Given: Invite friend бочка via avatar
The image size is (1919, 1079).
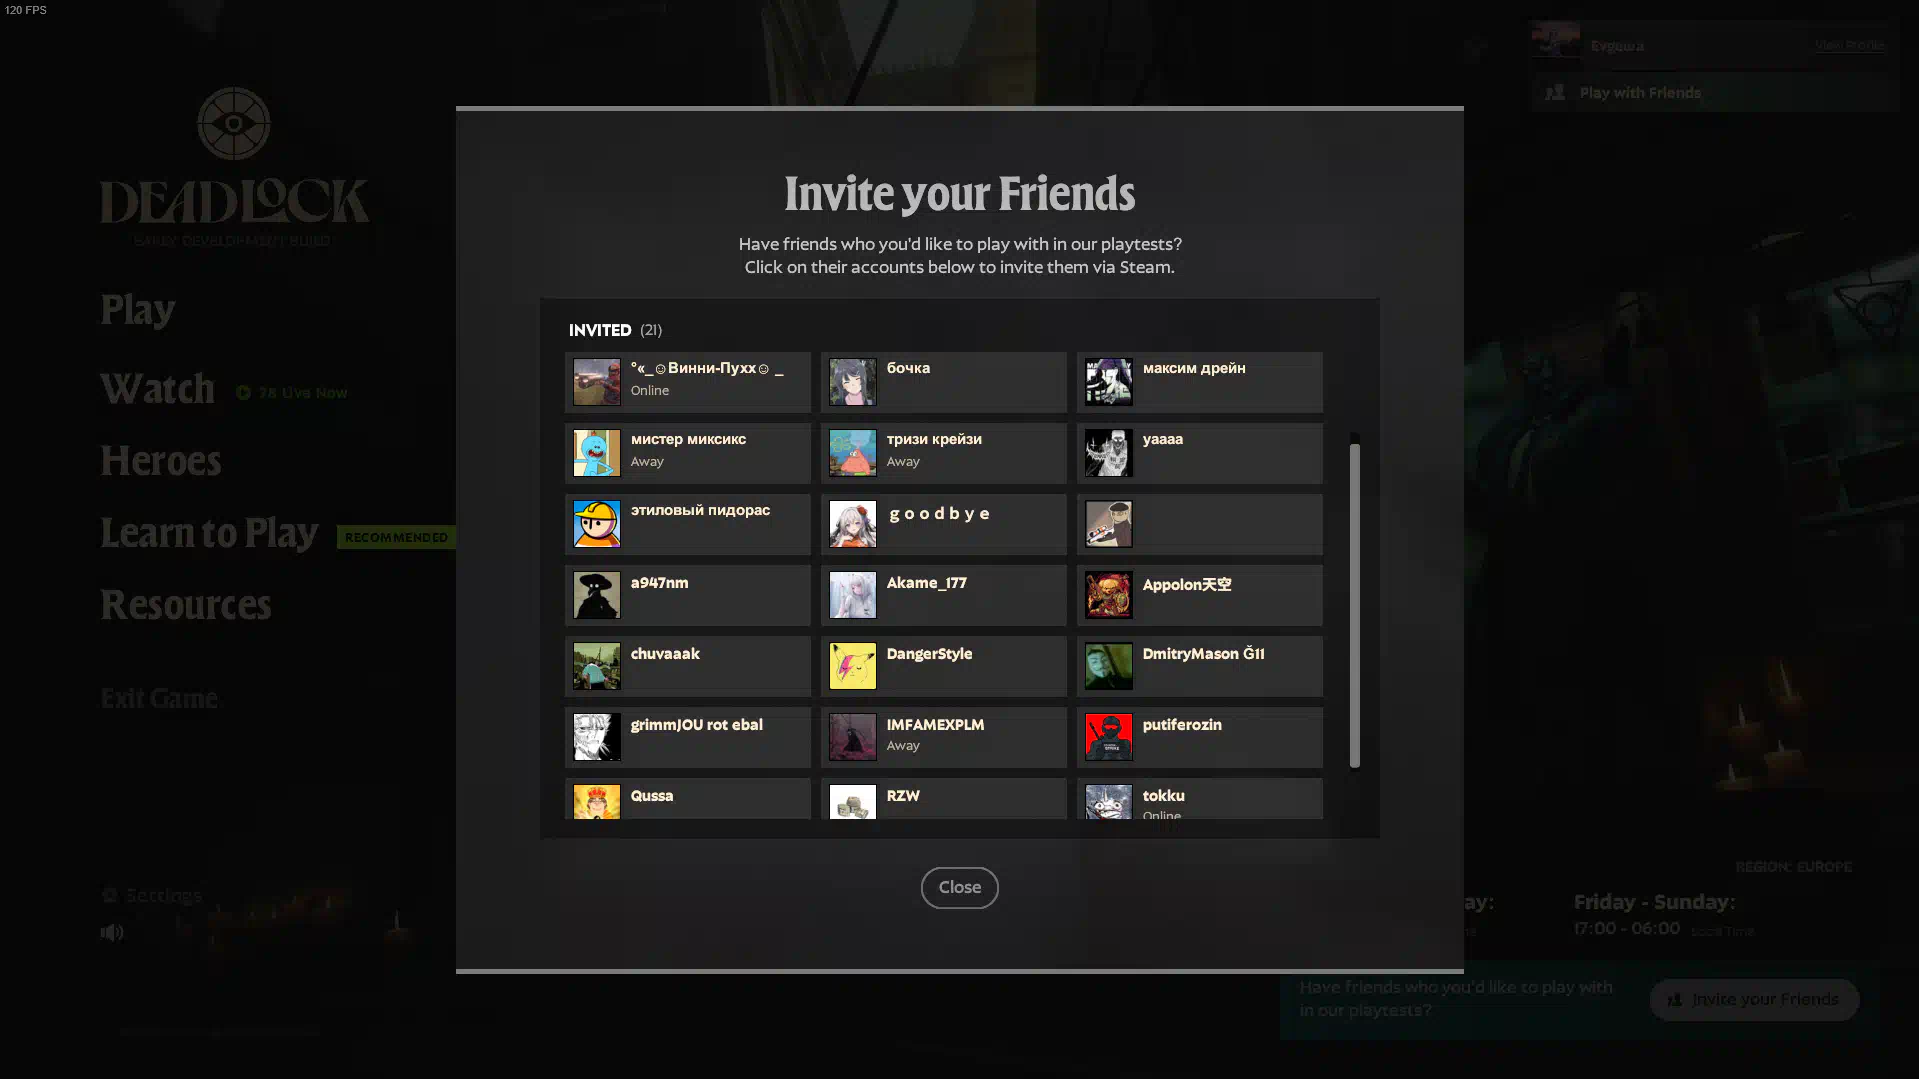Looking at the screenshot, I should (x=852, y=382).
